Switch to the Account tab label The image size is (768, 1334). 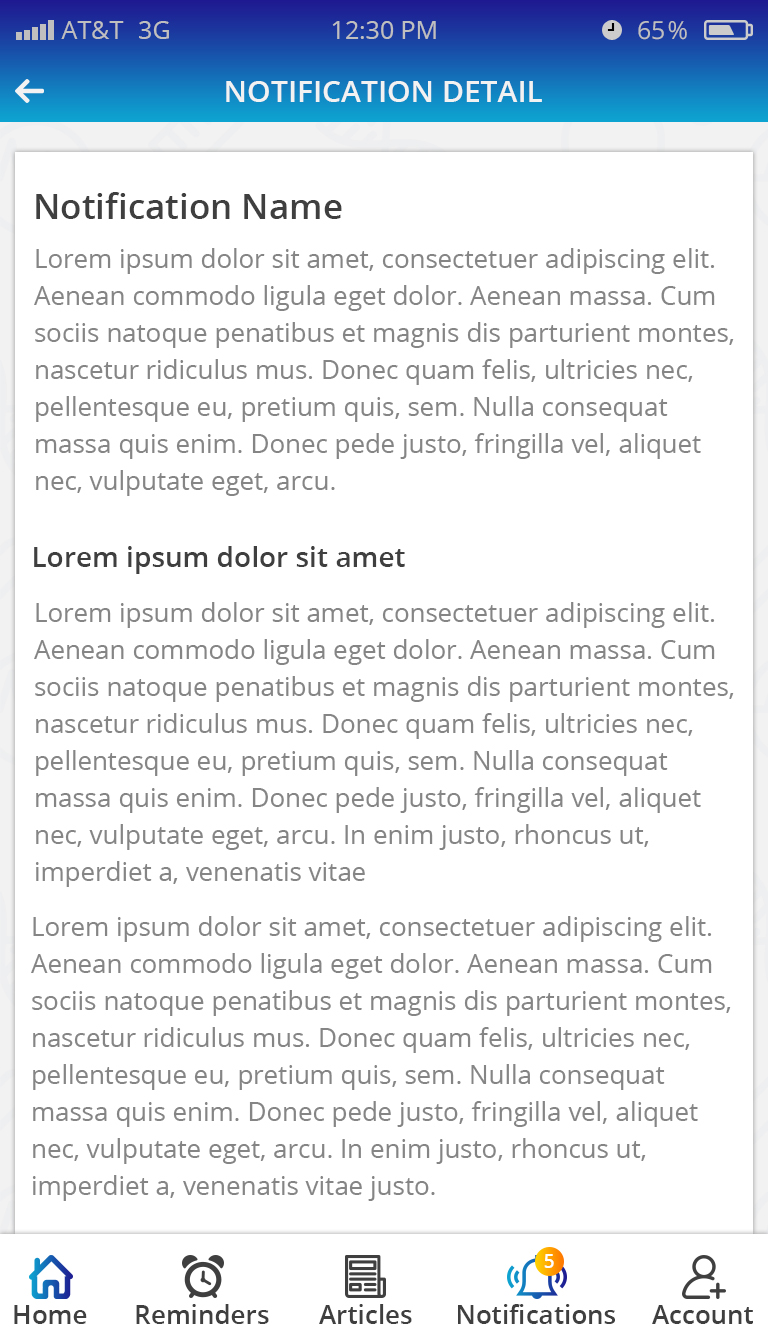(703, 1314)
